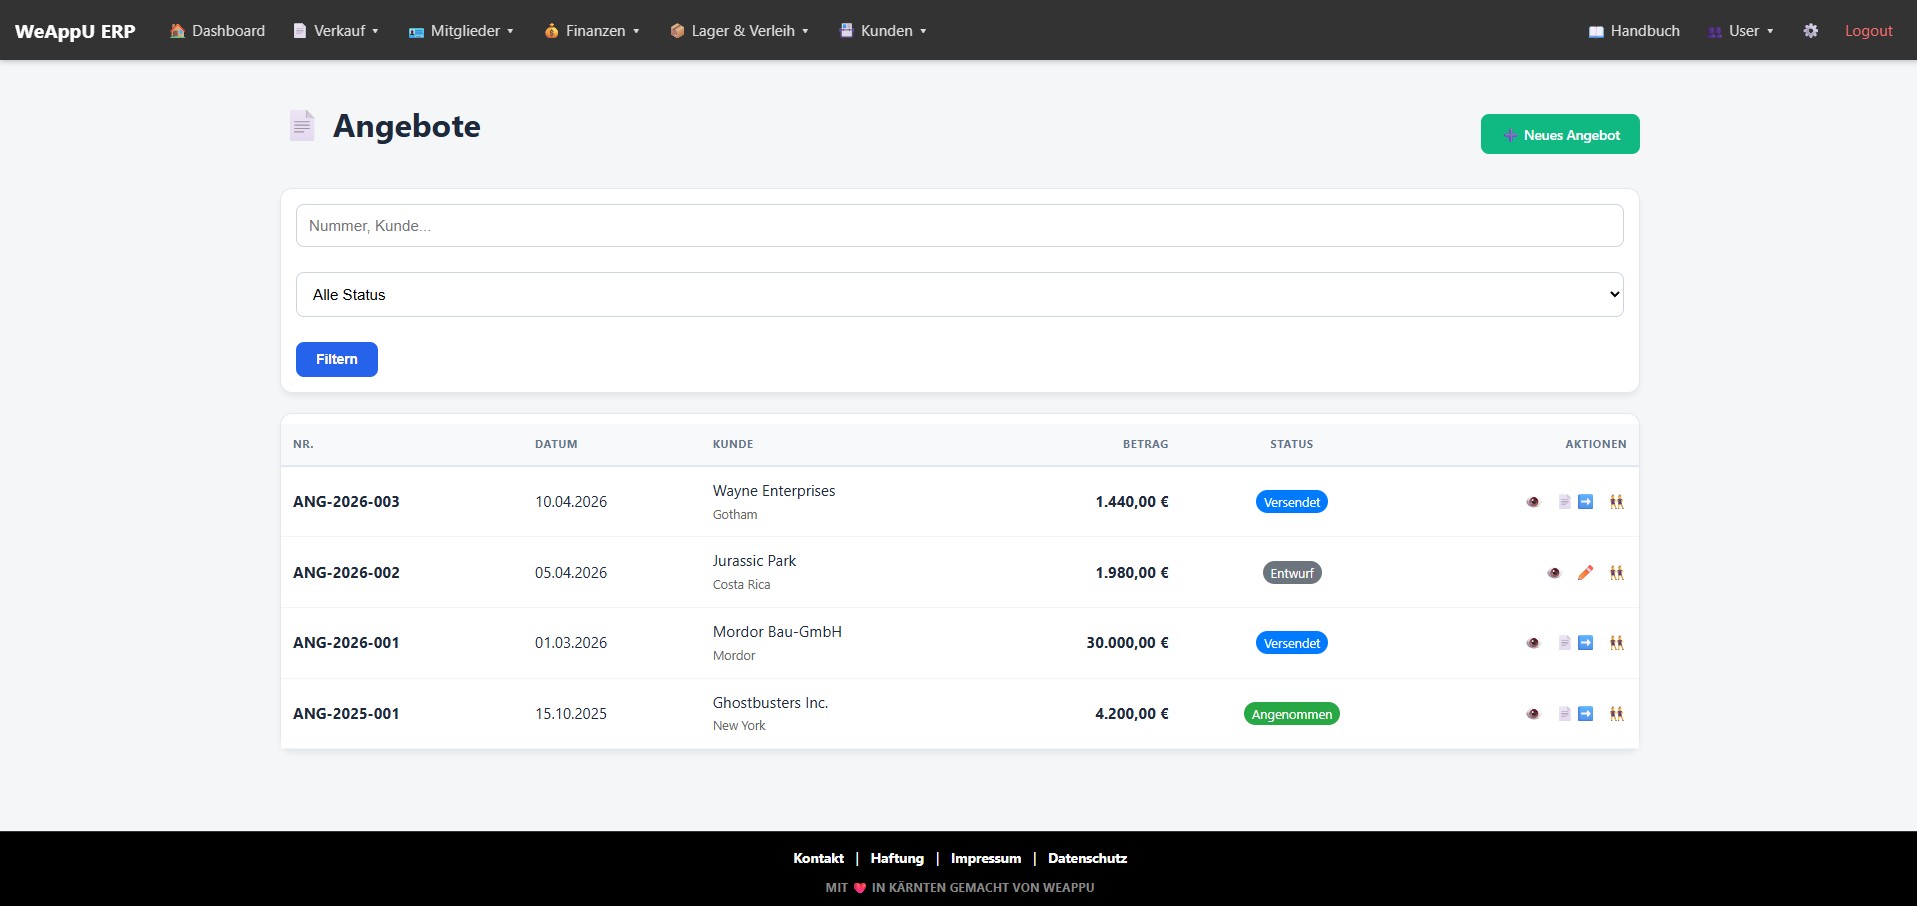Create a Neues Angebot
Viewport: 1917px width, 906px height.
click(x=1560, y=134)
